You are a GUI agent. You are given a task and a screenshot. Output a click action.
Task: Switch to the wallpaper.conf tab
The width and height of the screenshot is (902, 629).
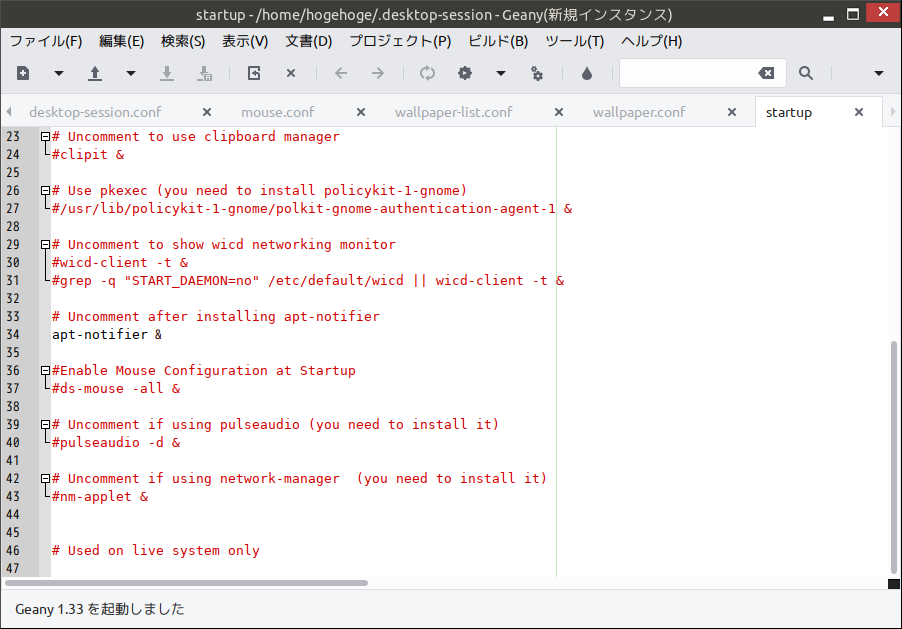(x=639, y=112)
